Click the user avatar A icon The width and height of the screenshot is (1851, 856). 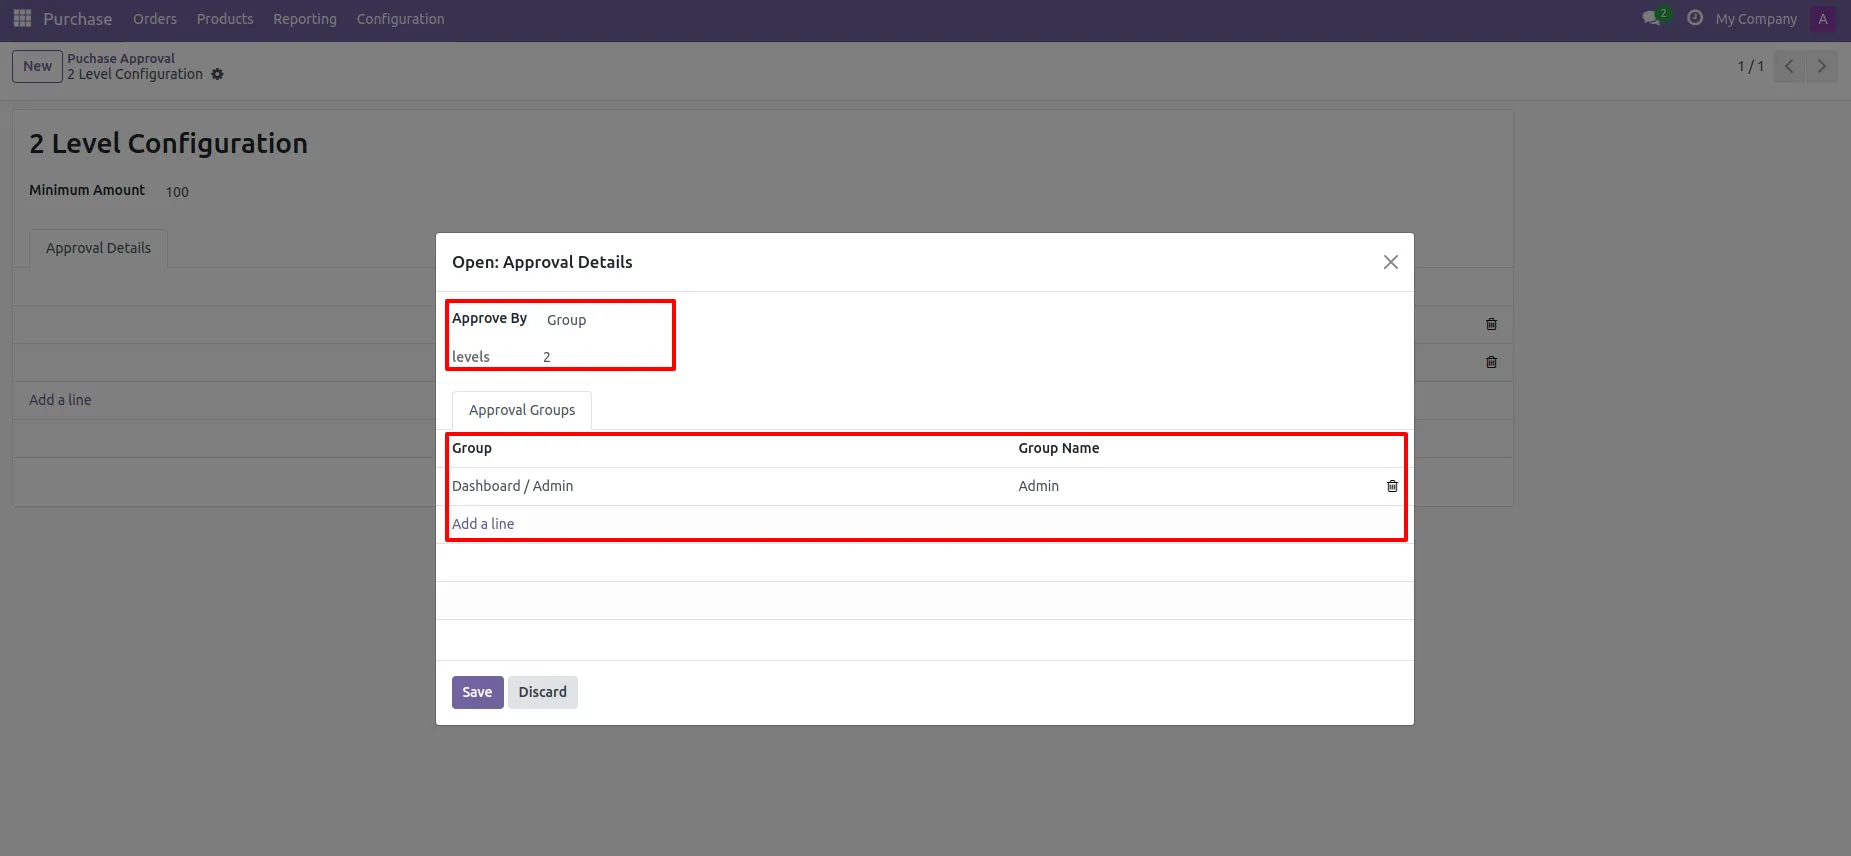click(1823, 19)
